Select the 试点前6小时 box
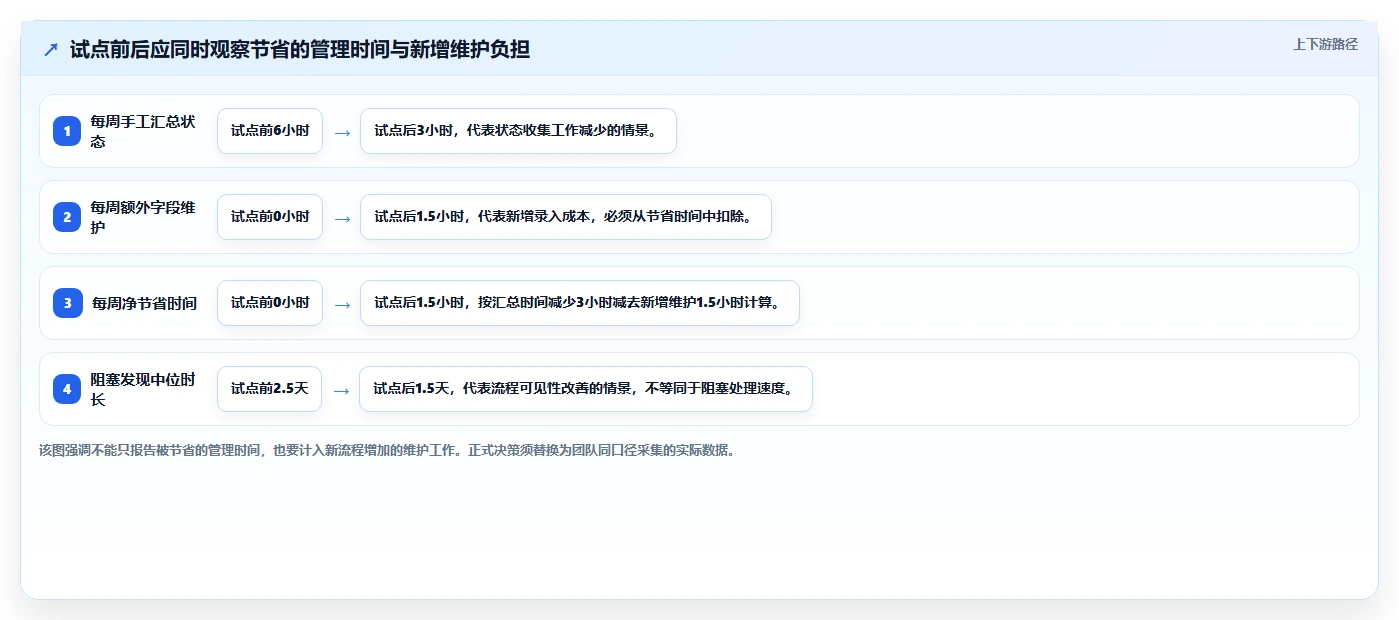This screenshot has width=1399, height=620. pos(270,131)
